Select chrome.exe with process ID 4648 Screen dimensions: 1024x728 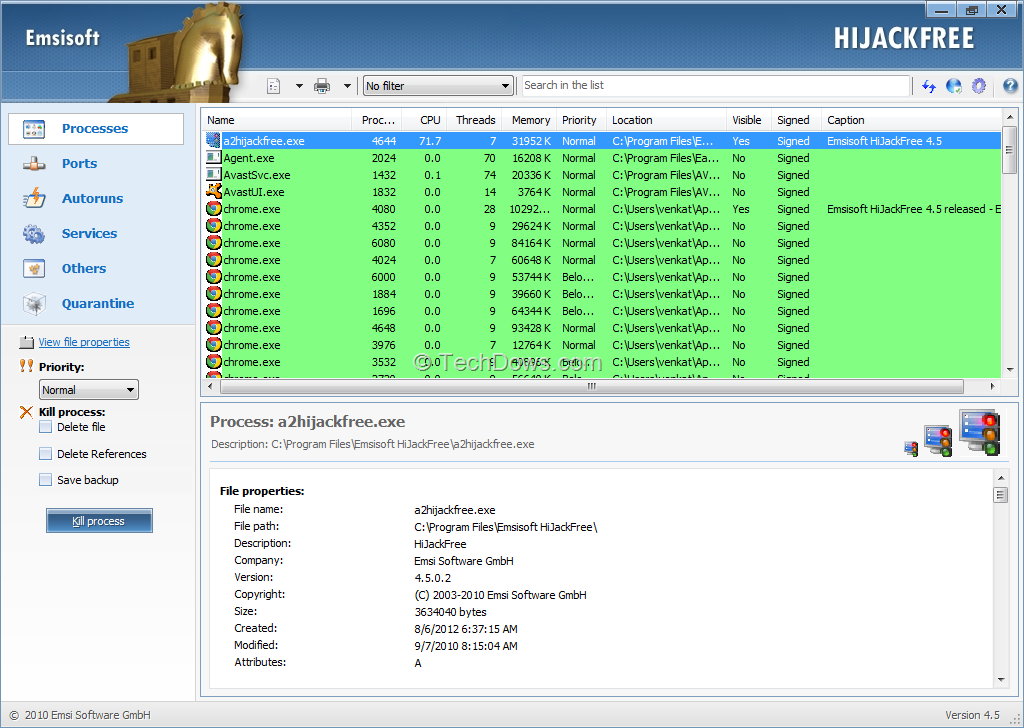(x=601, y=328)
